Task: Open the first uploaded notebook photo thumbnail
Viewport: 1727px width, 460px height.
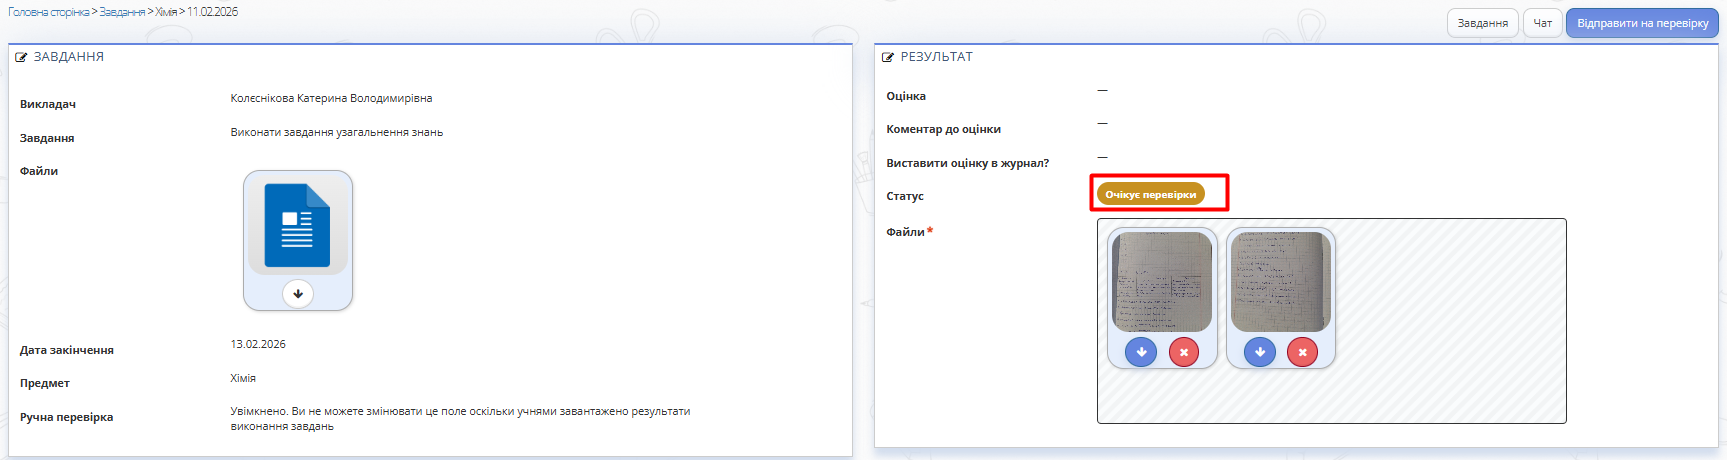Action: pos(1162,282)
